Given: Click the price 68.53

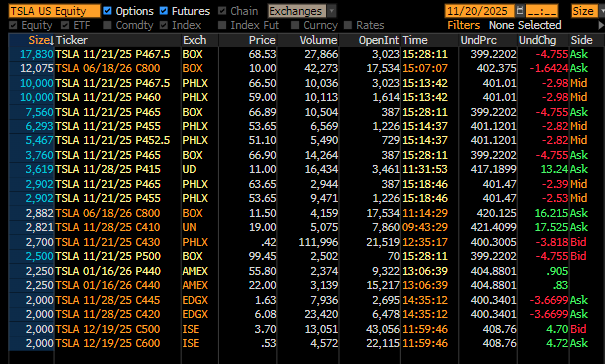Looking at the screenshot, I should click(262, 54).
